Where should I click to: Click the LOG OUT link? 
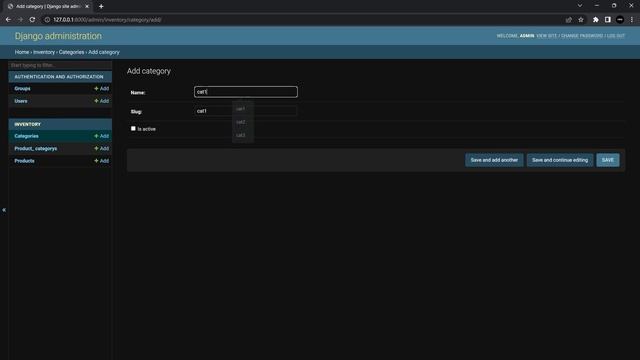(x=616, y=36)
